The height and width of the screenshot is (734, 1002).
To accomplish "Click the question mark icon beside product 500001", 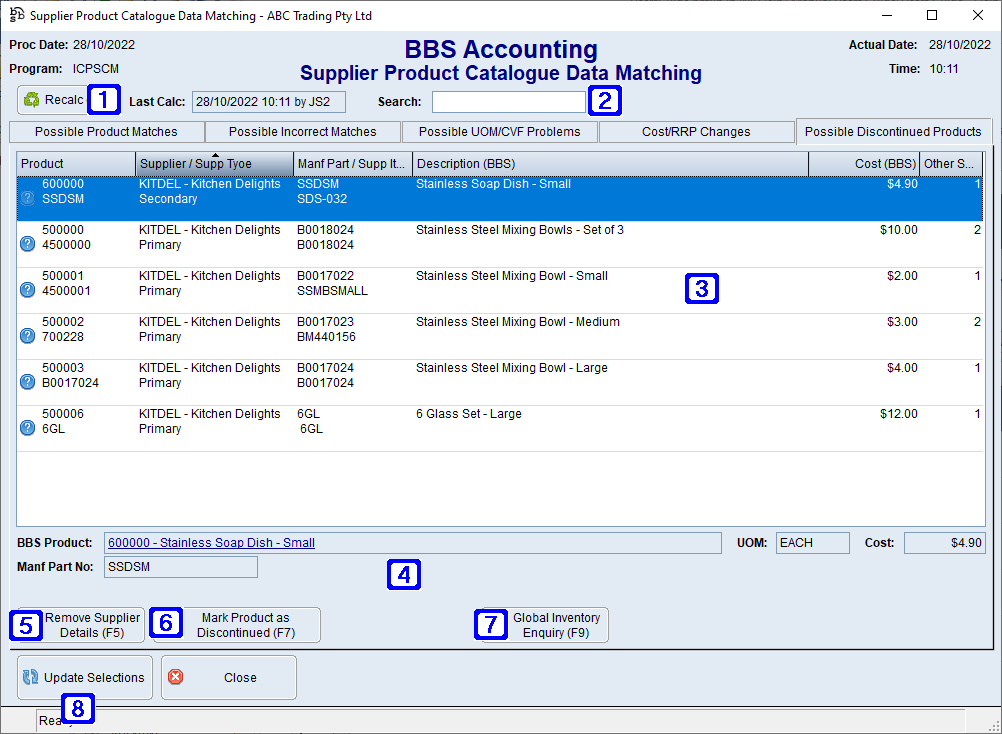I will [x=26, y=289].
